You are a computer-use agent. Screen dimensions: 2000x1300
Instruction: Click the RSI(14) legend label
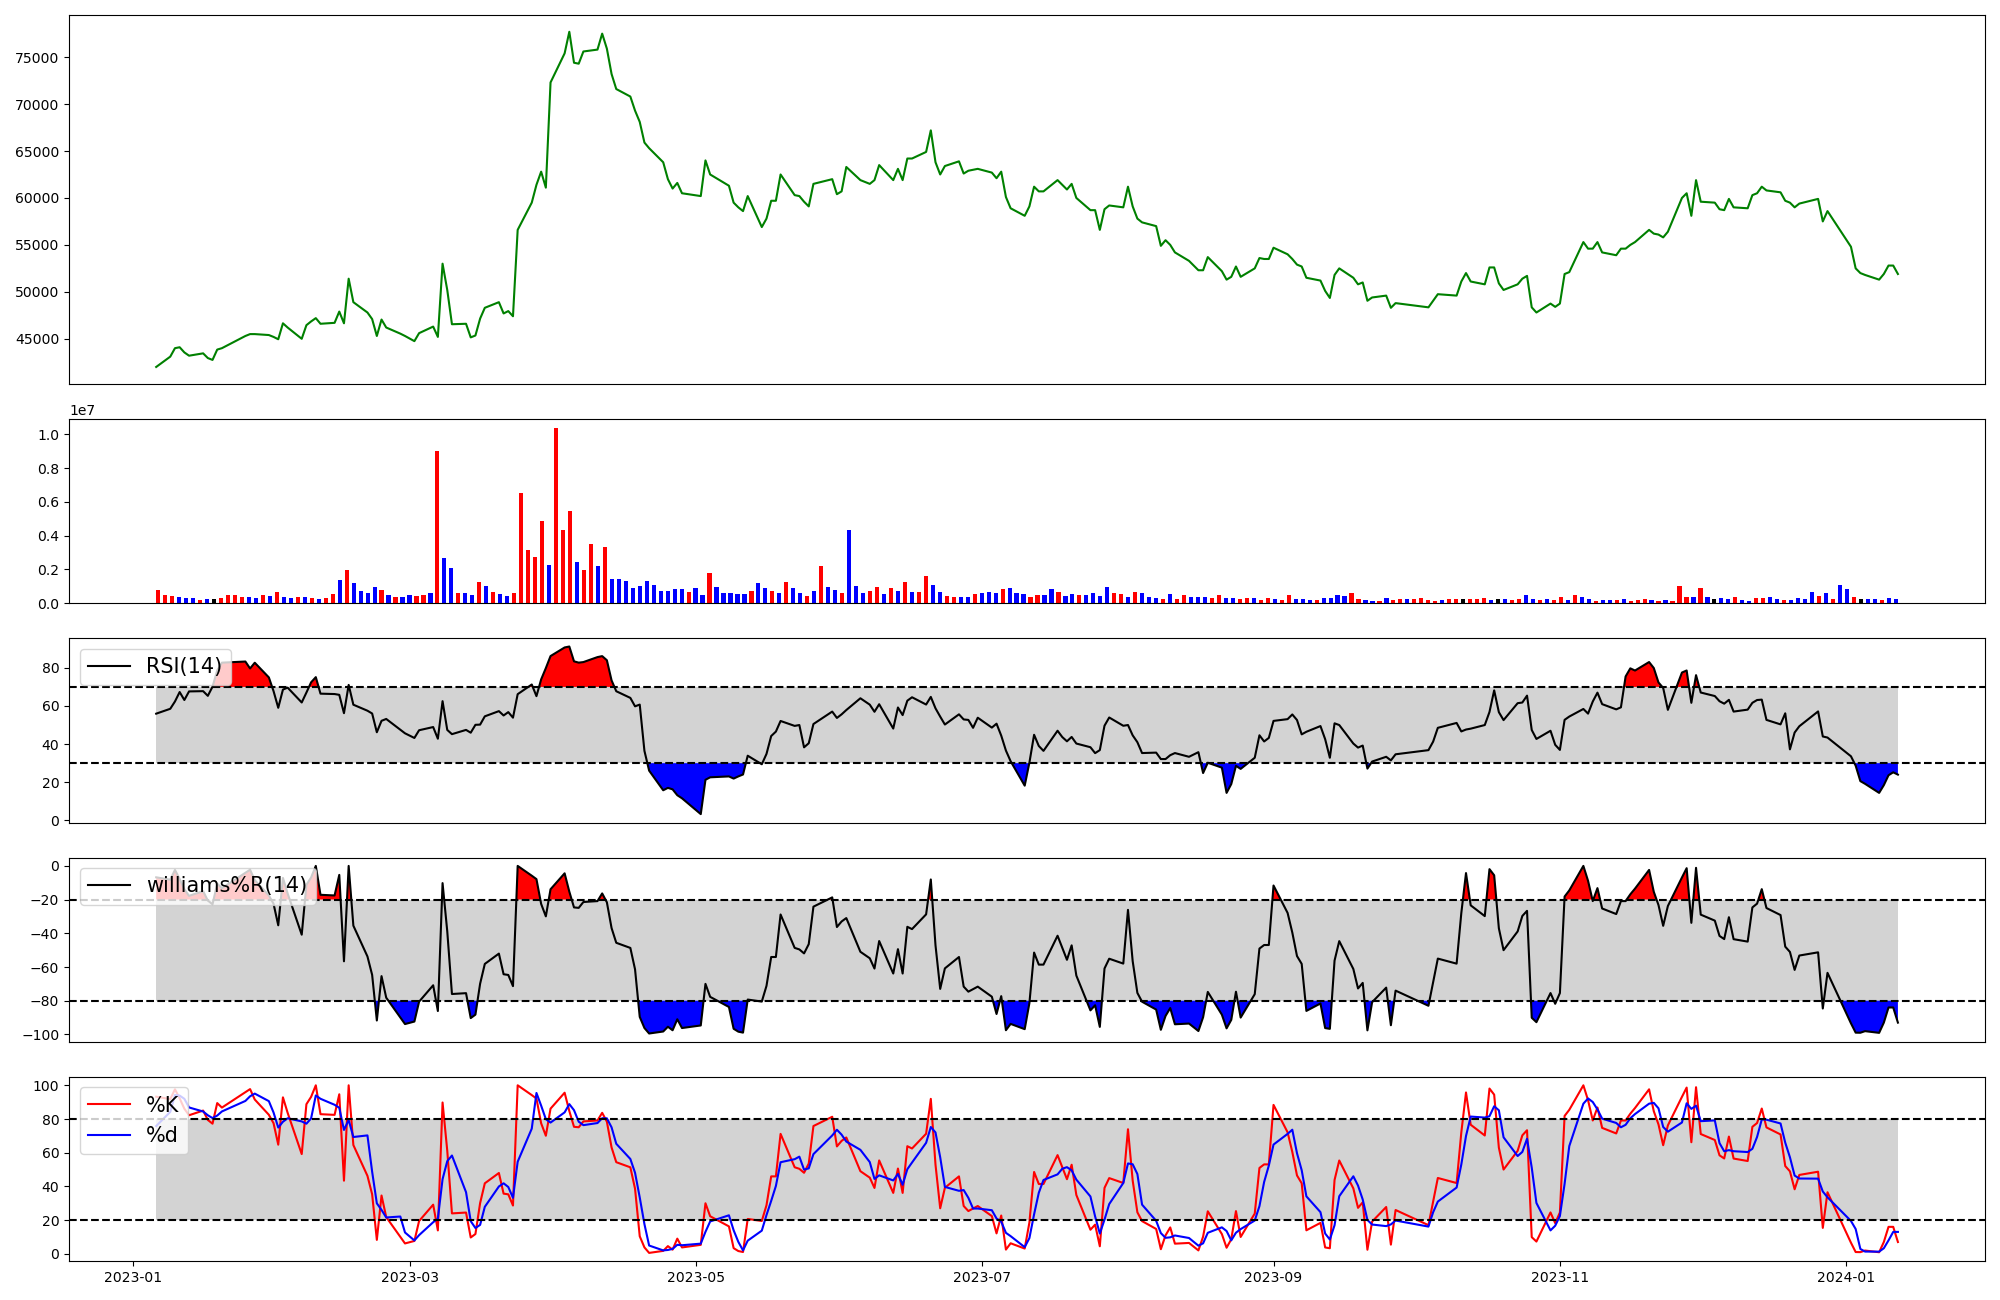click(x=184, y=666)
